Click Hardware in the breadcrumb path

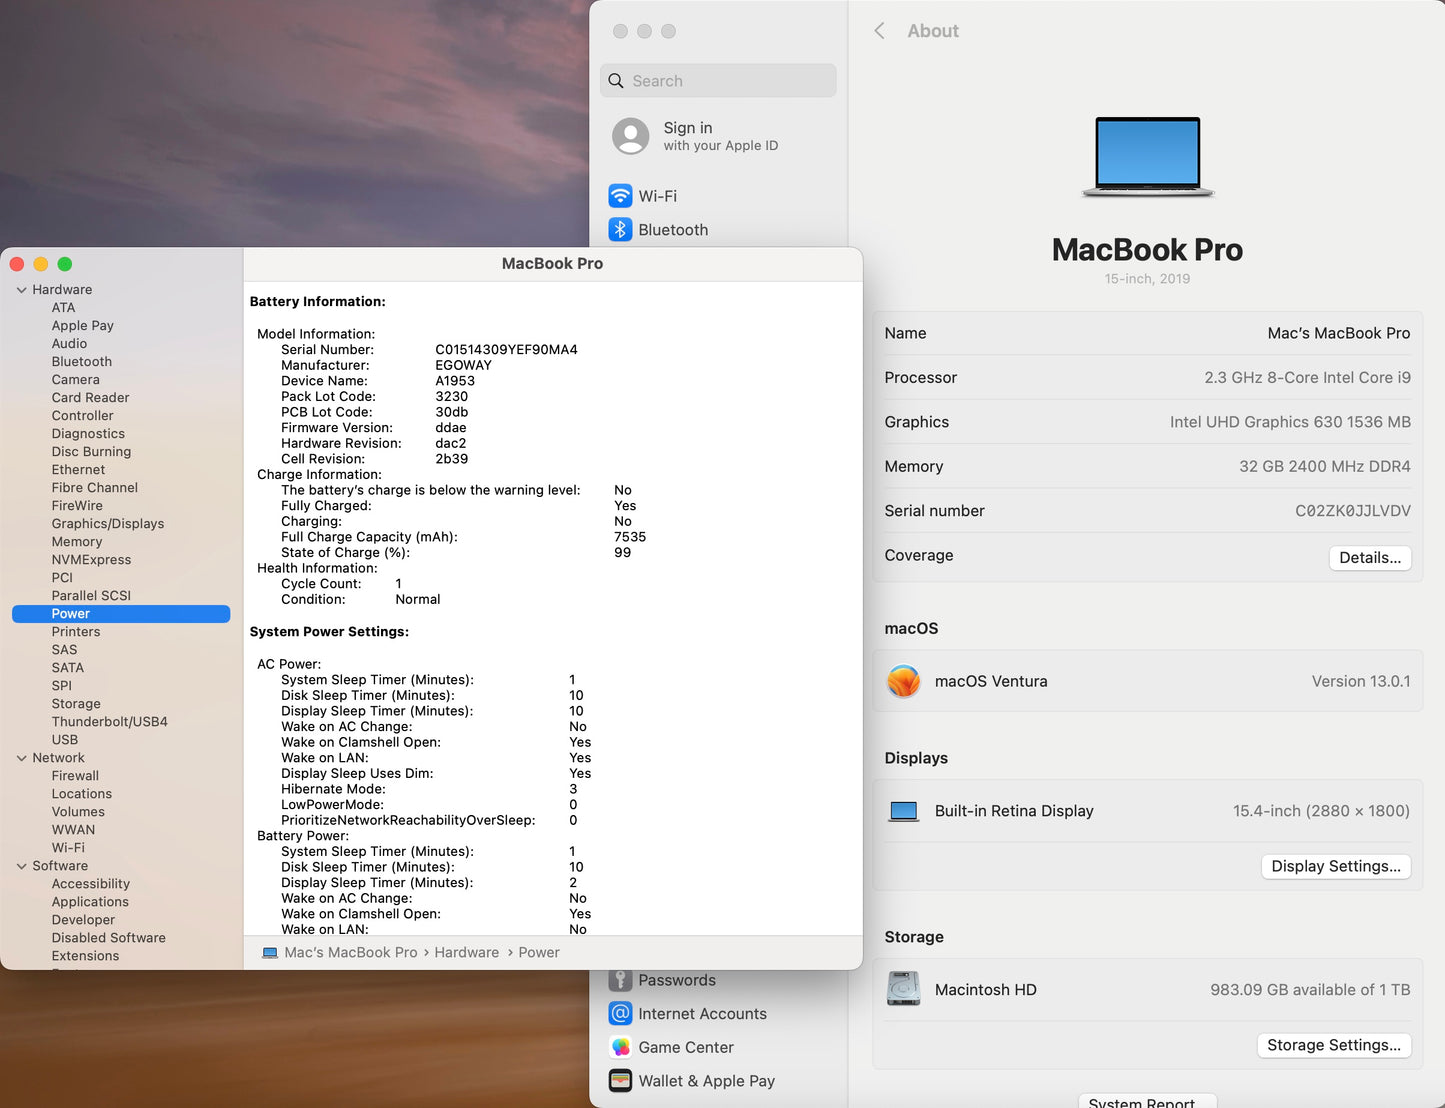tap(466, 952)
